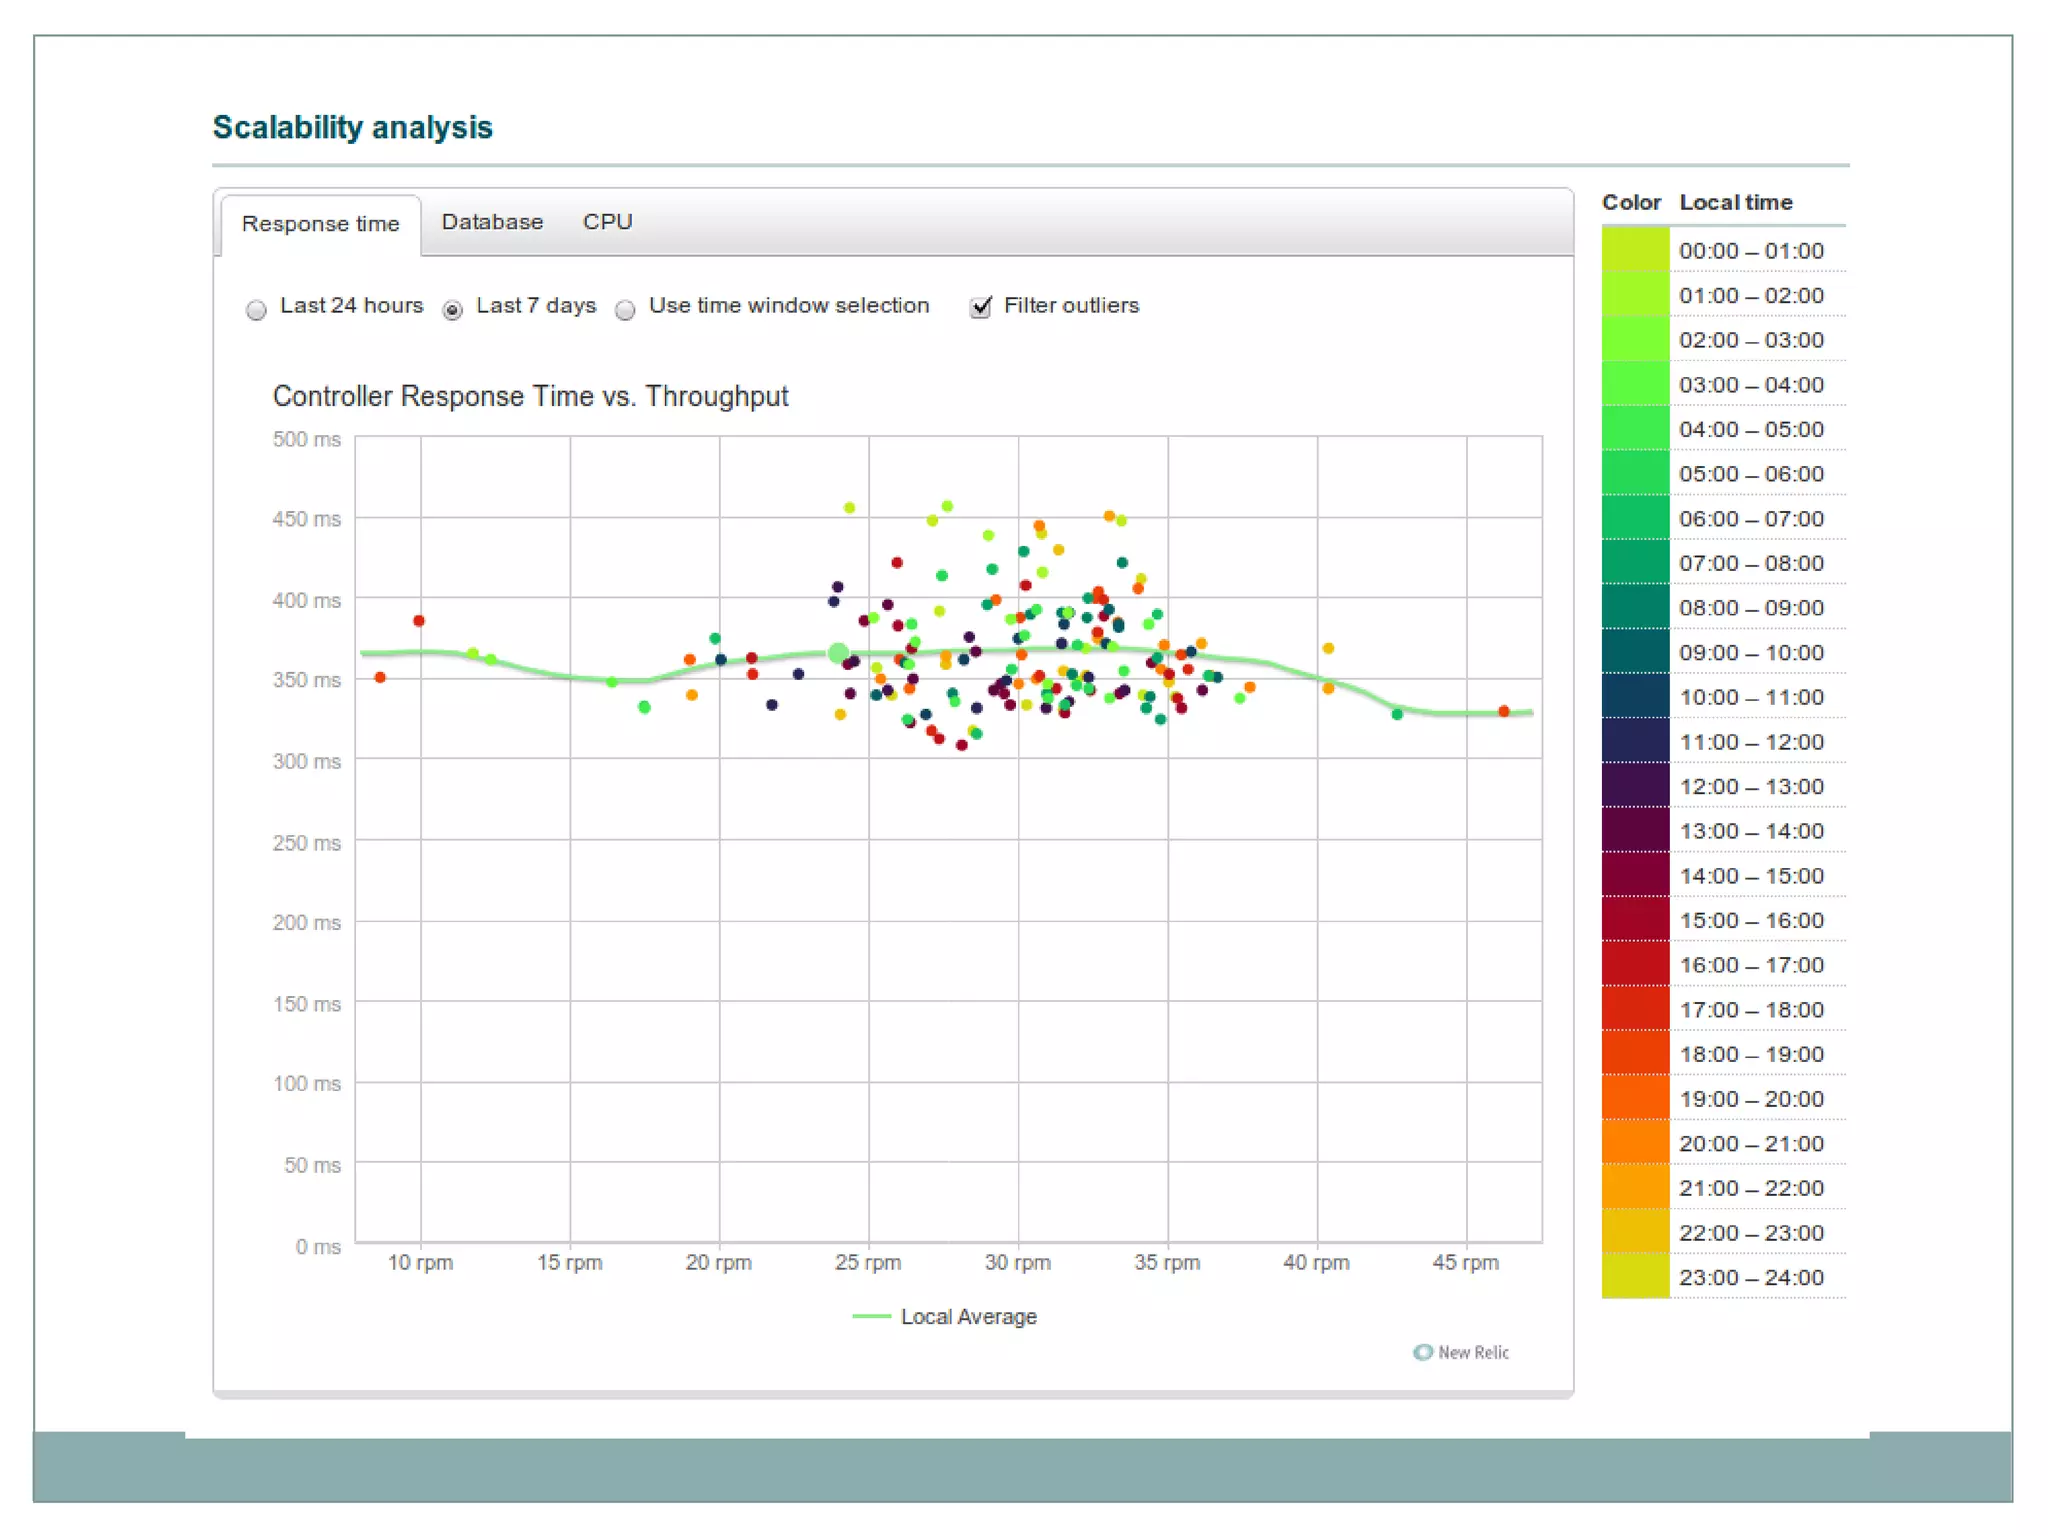Image resolution: width=2048 pixels, height=1536 pixels.
Task: Click the 12:00 – 13:00 purple swatch
Action: tap(1635, 786)
